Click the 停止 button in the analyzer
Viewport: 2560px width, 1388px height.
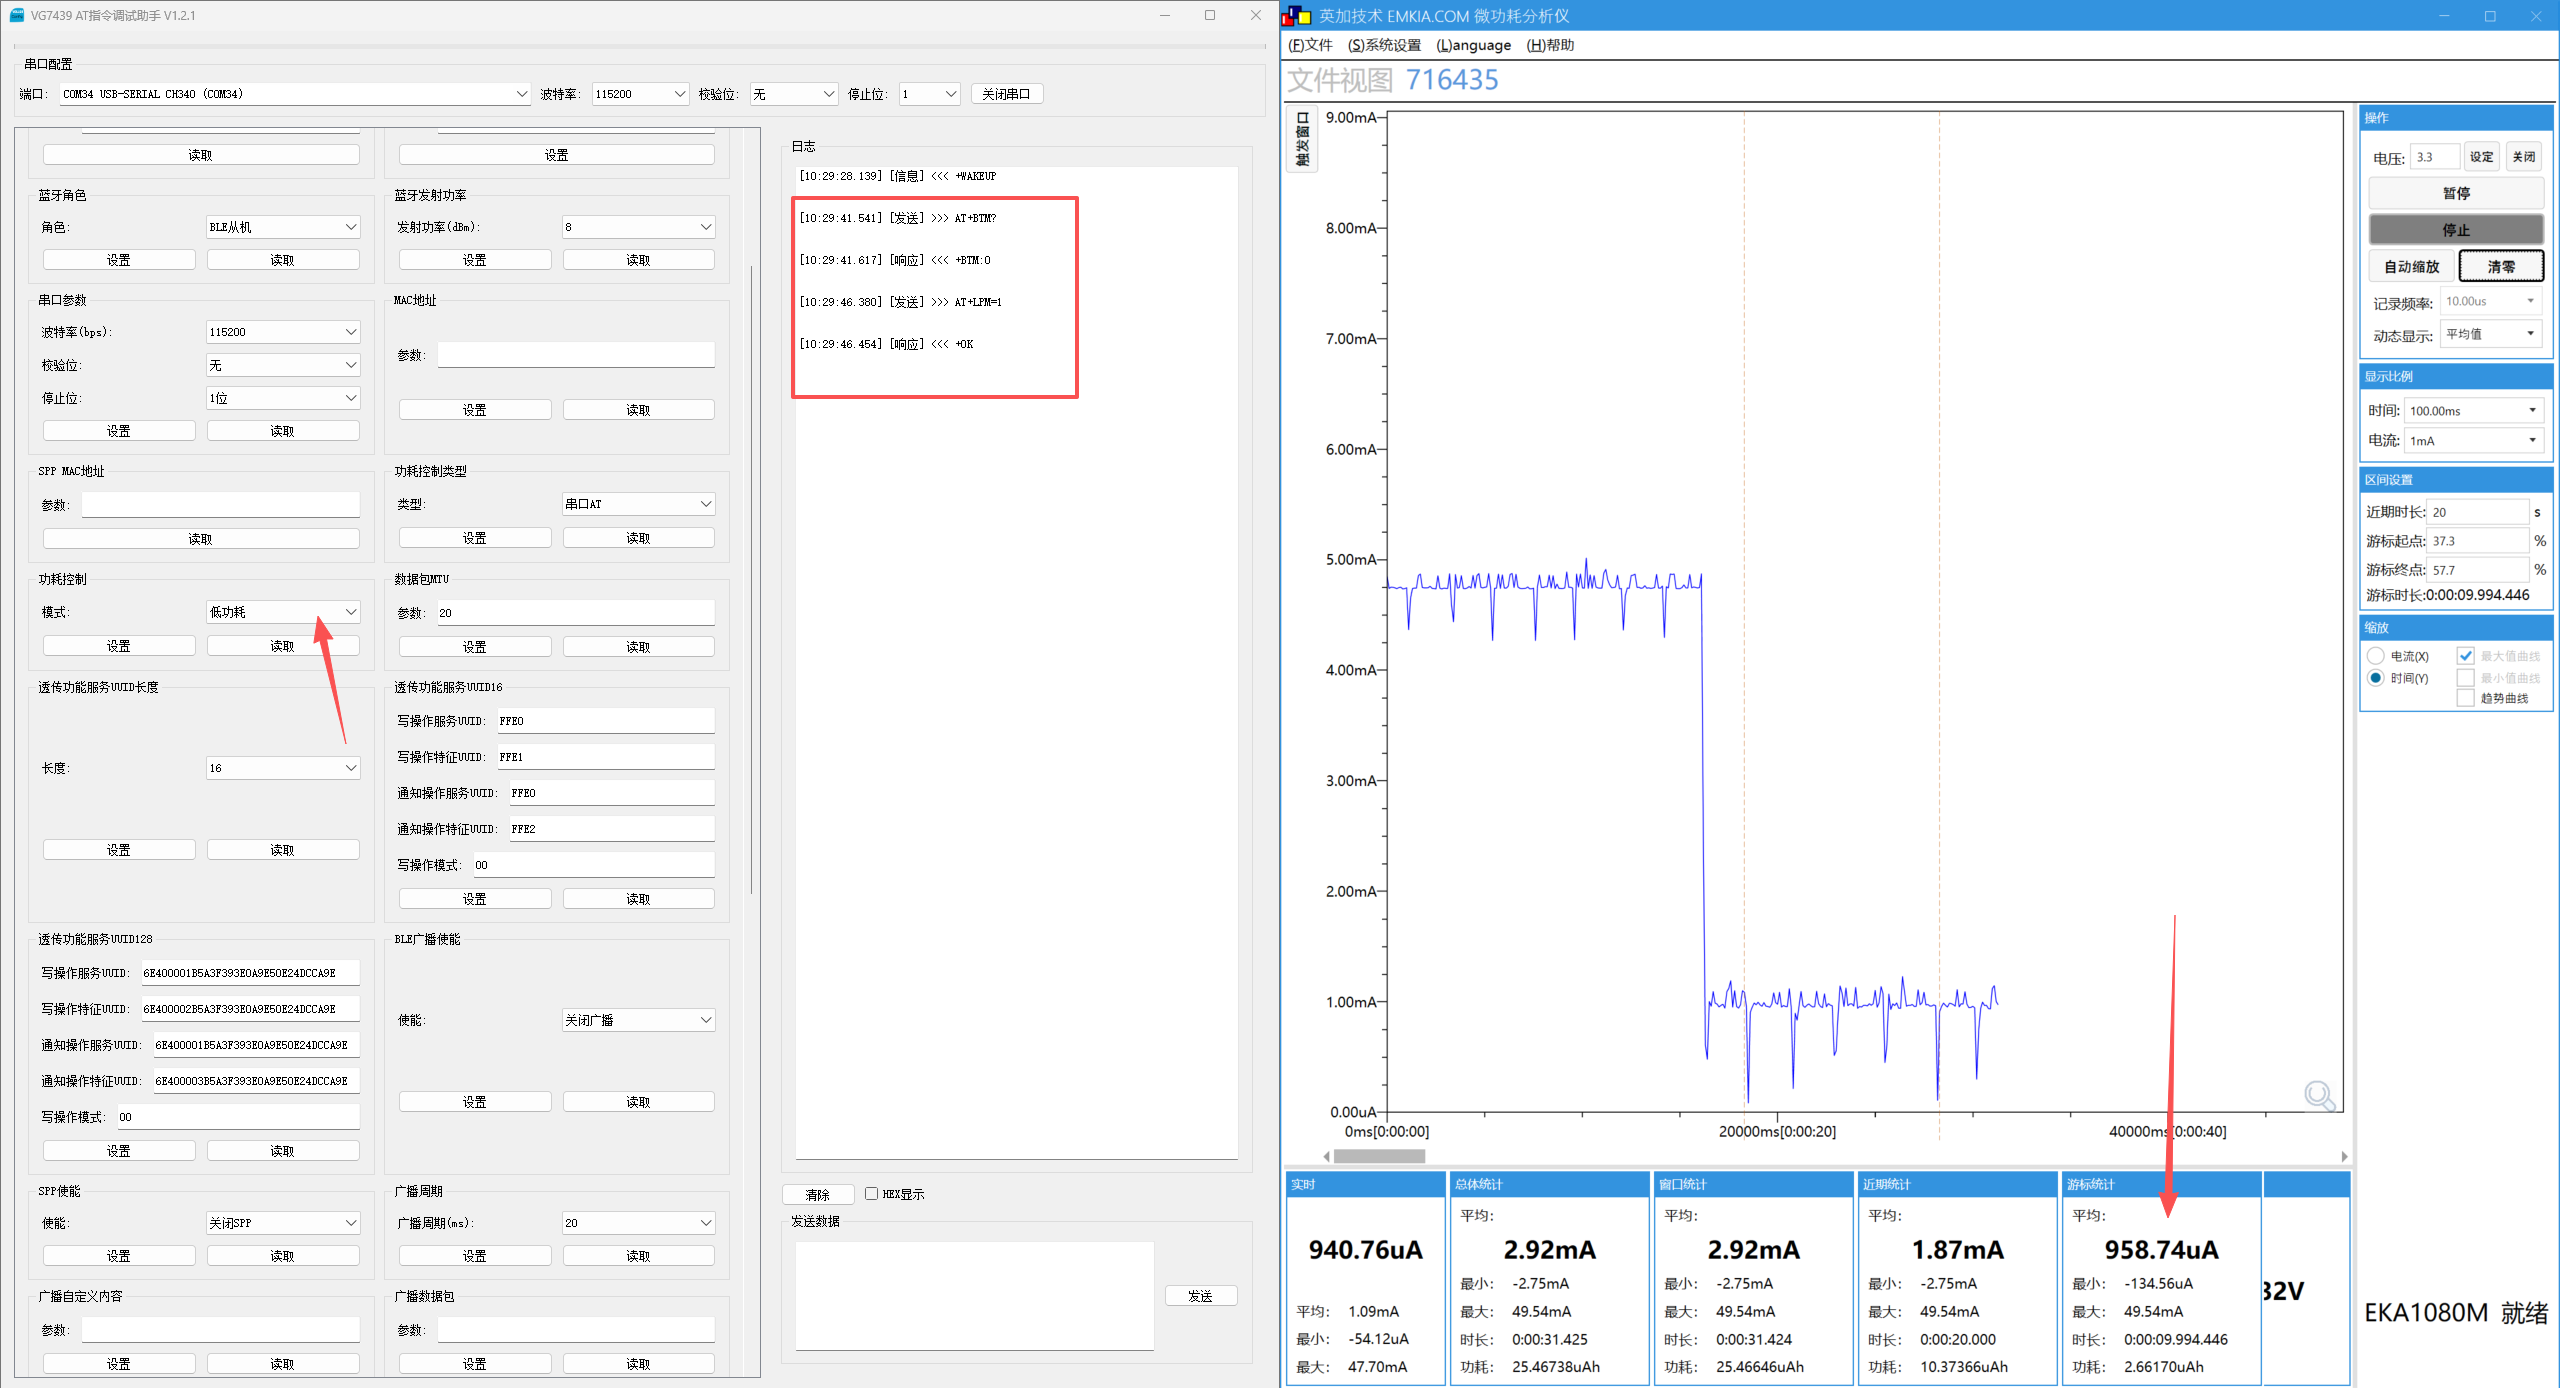(2456, 230)
